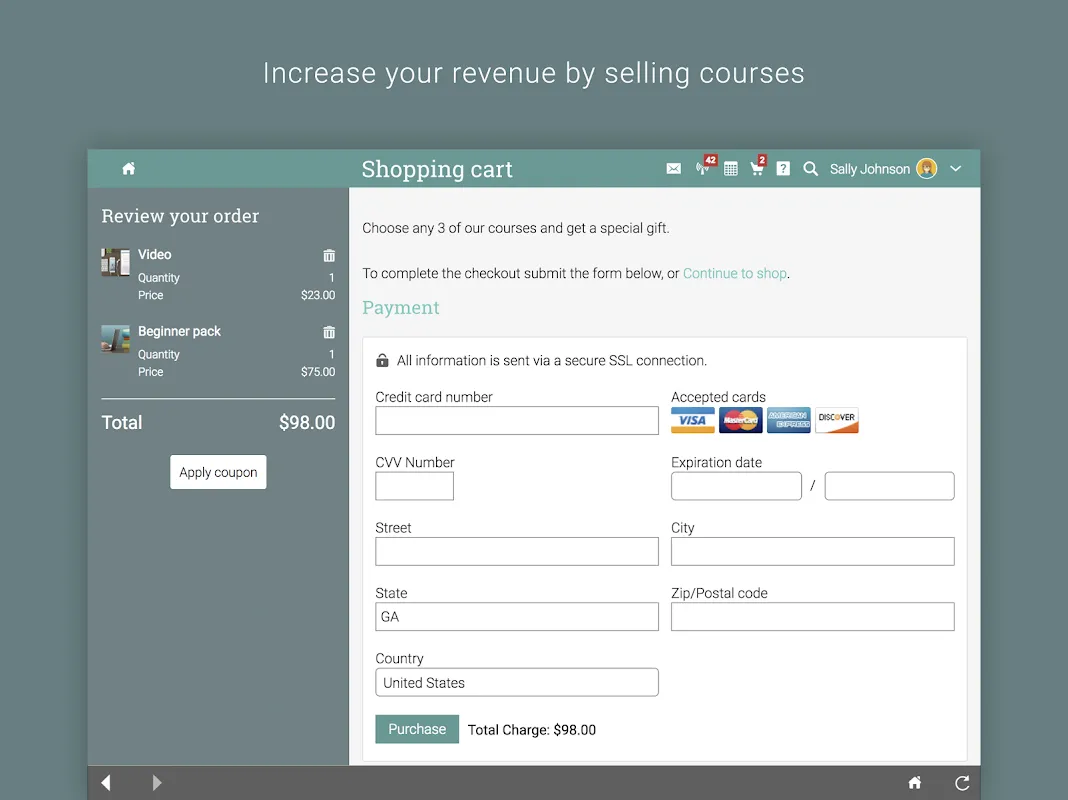Go back using bottom left arrow
The width and height of the screenshot is (1068, 800).
(106, 783)
